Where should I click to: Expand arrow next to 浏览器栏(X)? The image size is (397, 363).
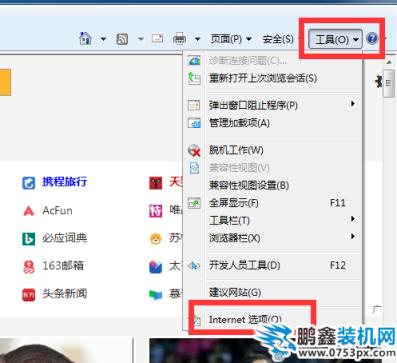(353, 236)
